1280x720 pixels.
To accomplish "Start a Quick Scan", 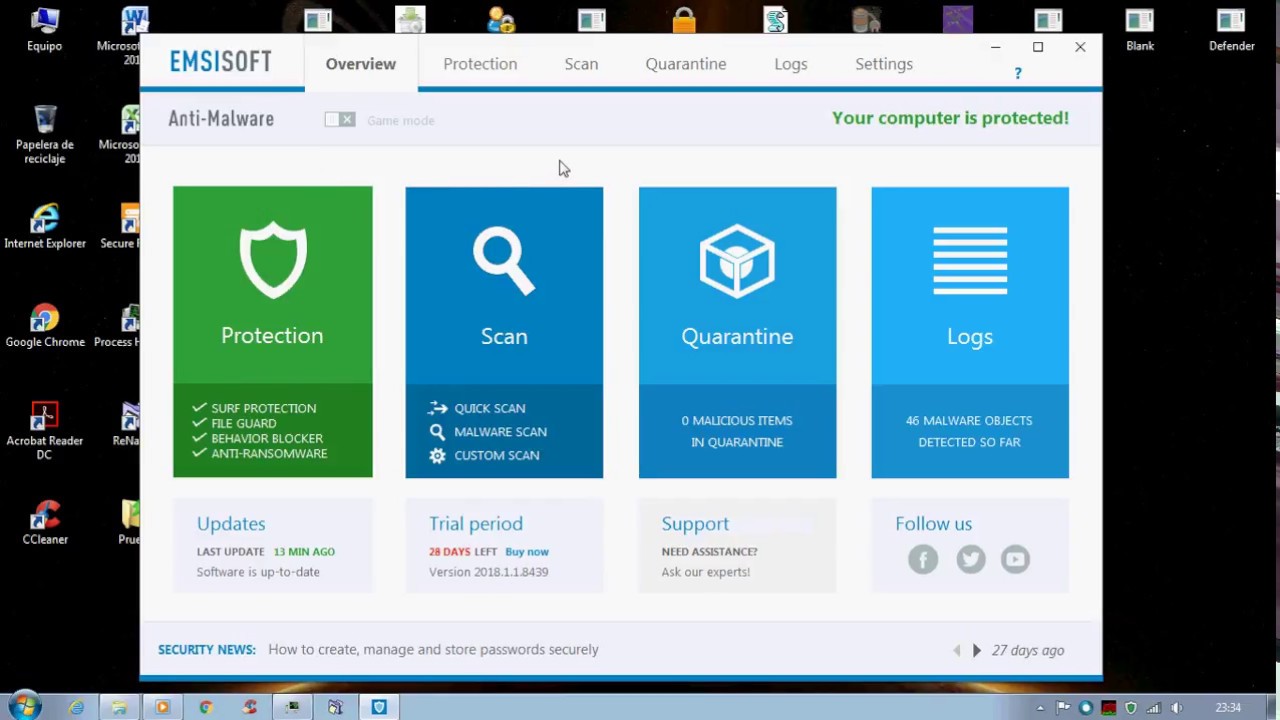I will tap(477, 408).
